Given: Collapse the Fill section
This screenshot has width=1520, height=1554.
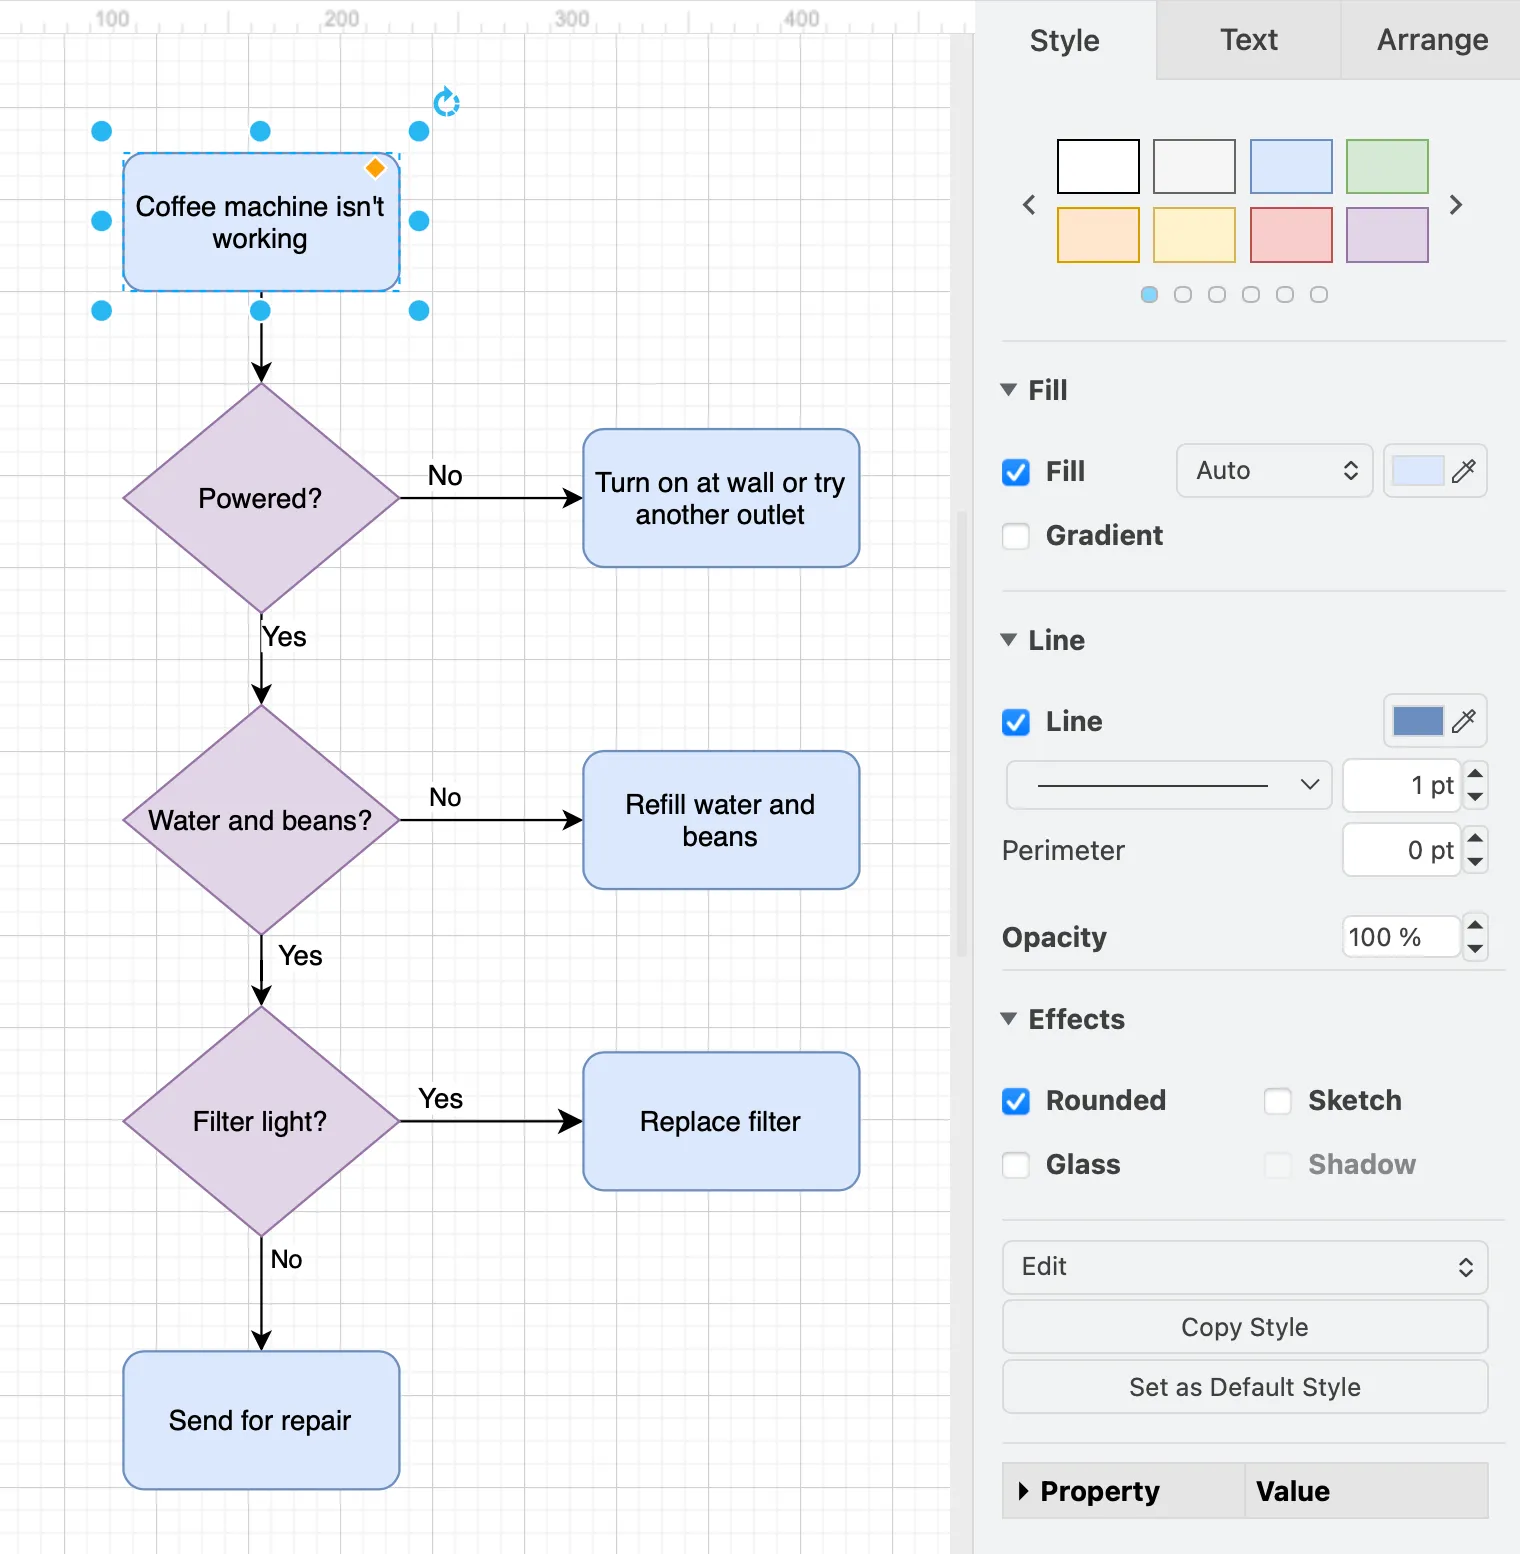Looking at the screenshot, I should click(1009, 390).
